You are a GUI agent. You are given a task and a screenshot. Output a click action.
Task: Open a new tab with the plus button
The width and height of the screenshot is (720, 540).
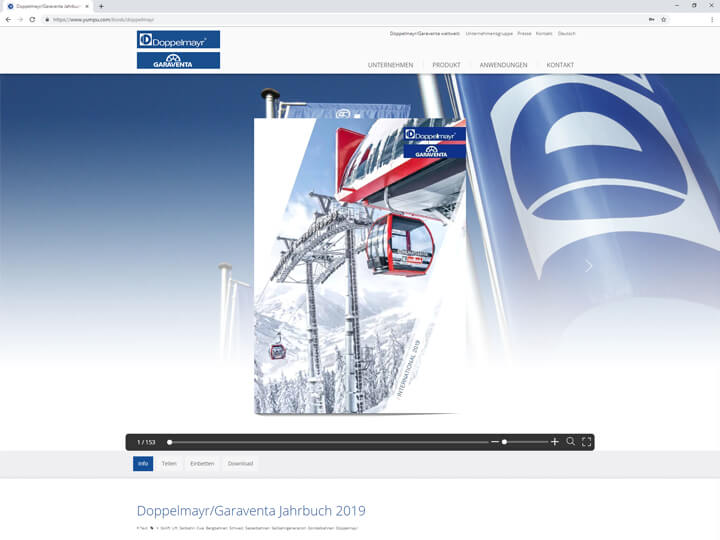(101, 6)
